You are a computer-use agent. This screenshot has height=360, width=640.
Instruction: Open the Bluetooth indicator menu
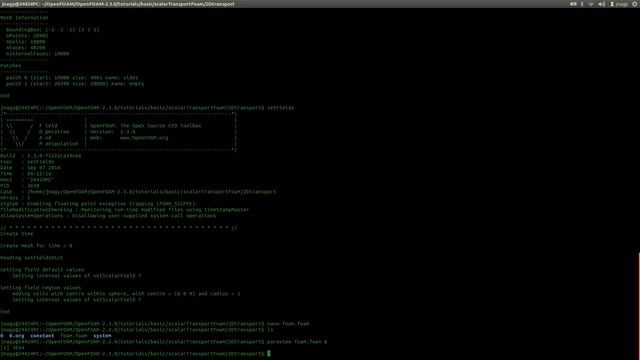[x=582, y=4]
